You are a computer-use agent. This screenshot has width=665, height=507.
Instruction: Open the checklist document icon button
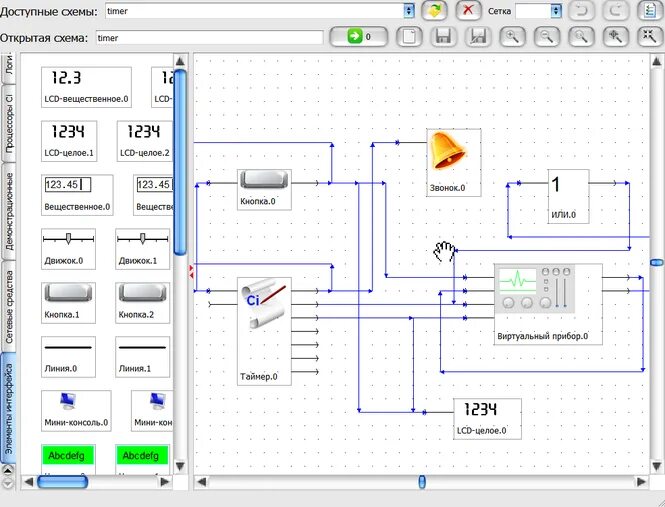650,11
